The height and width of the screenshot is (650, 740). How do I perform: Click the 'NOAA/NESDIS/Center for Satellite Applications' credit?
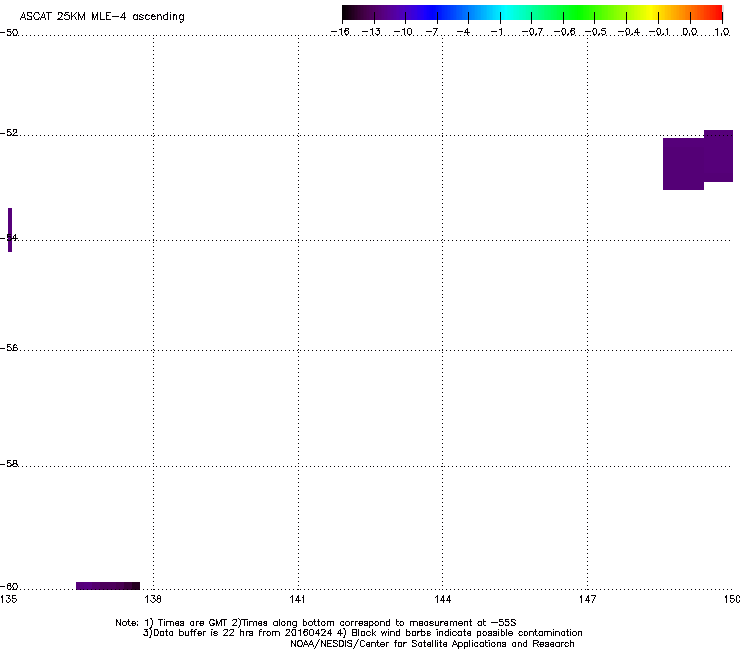click(x=432, y=644)
